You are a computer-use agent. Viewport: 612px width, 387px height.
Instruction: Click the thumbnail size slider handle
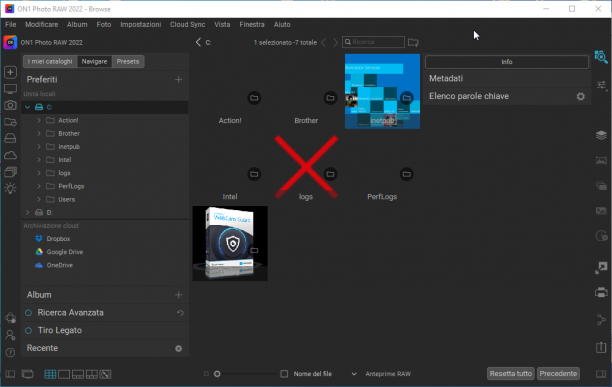tap(217, 374)
